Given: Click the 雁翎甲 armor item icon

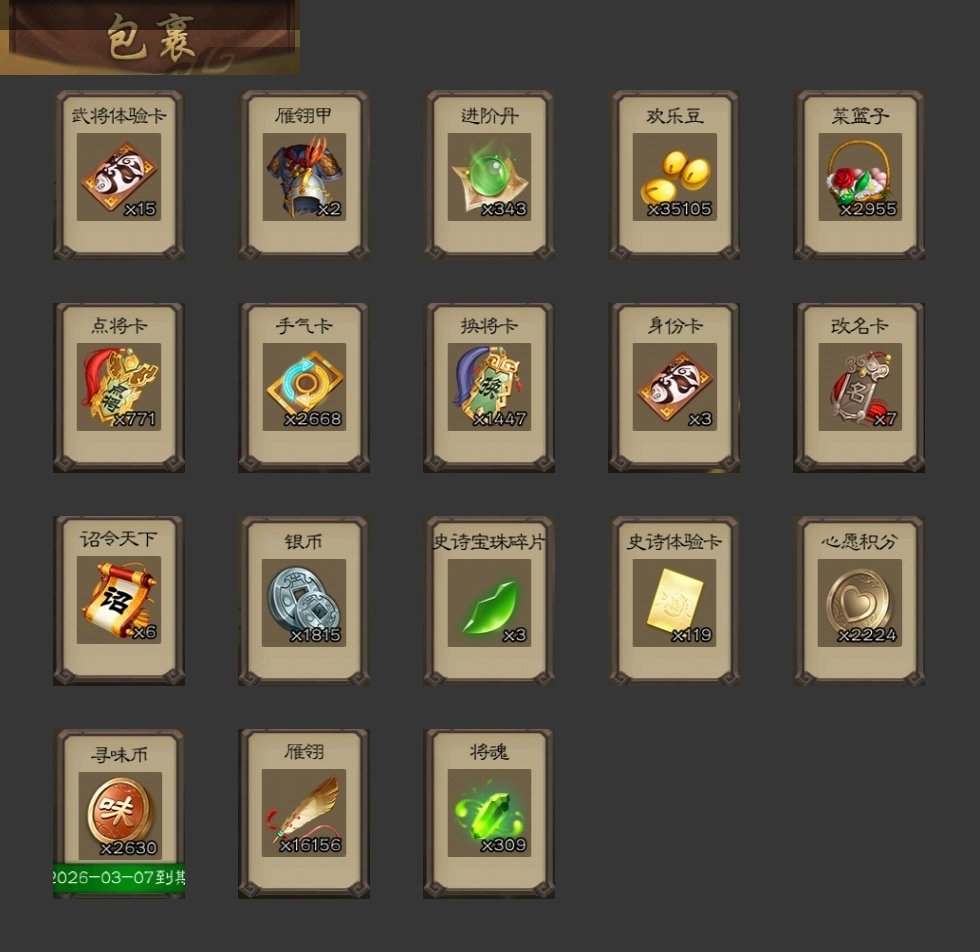Looking at the screenshot, I should click(x=304, y=177).
